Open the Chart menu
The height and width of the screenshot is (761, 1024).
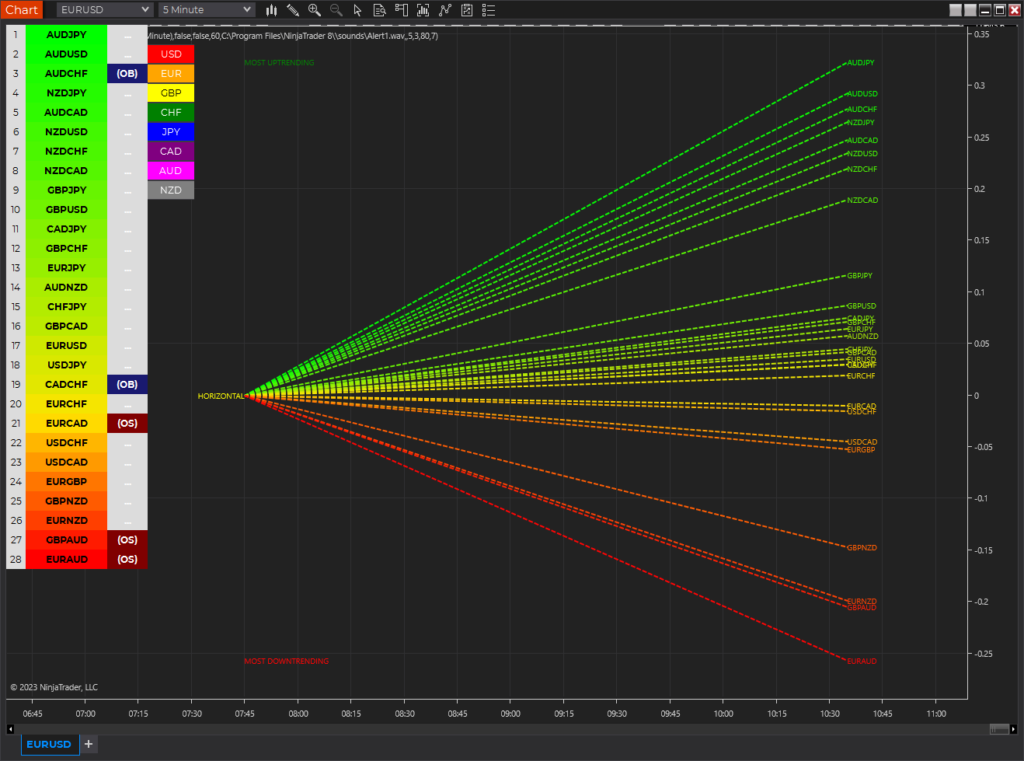20,10
